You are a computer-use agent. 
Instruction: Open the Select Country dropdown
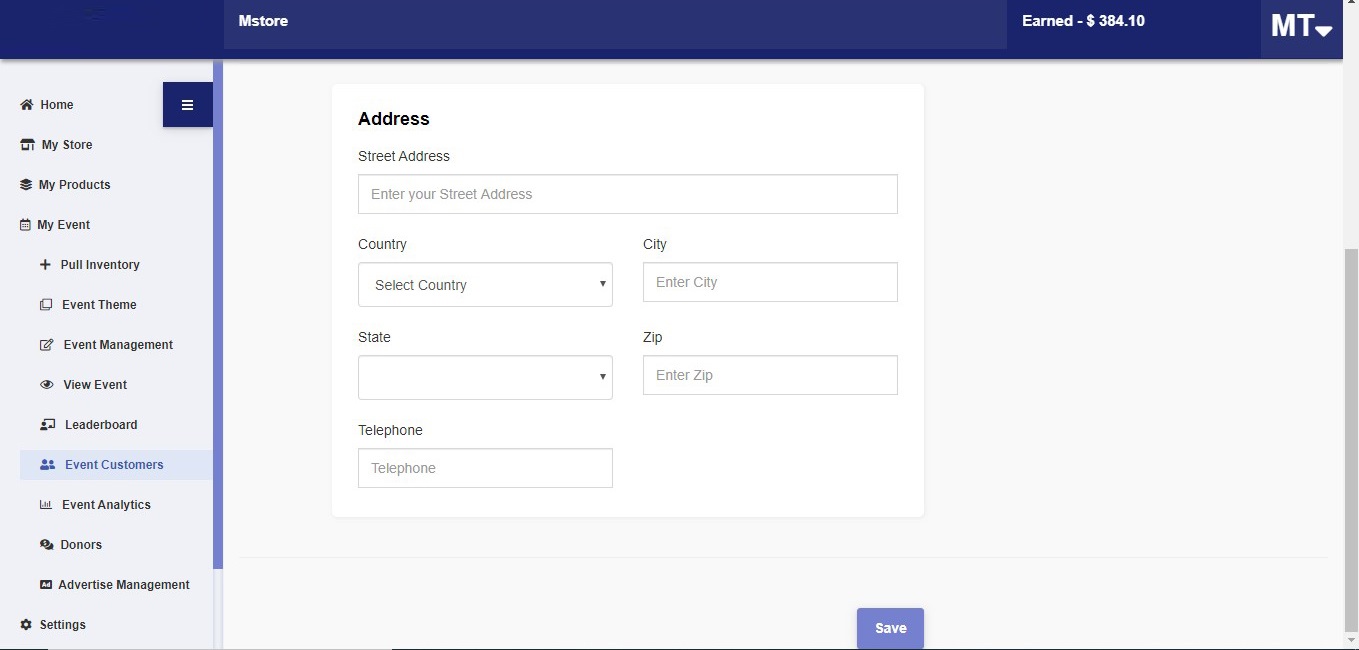pos(485,285)
